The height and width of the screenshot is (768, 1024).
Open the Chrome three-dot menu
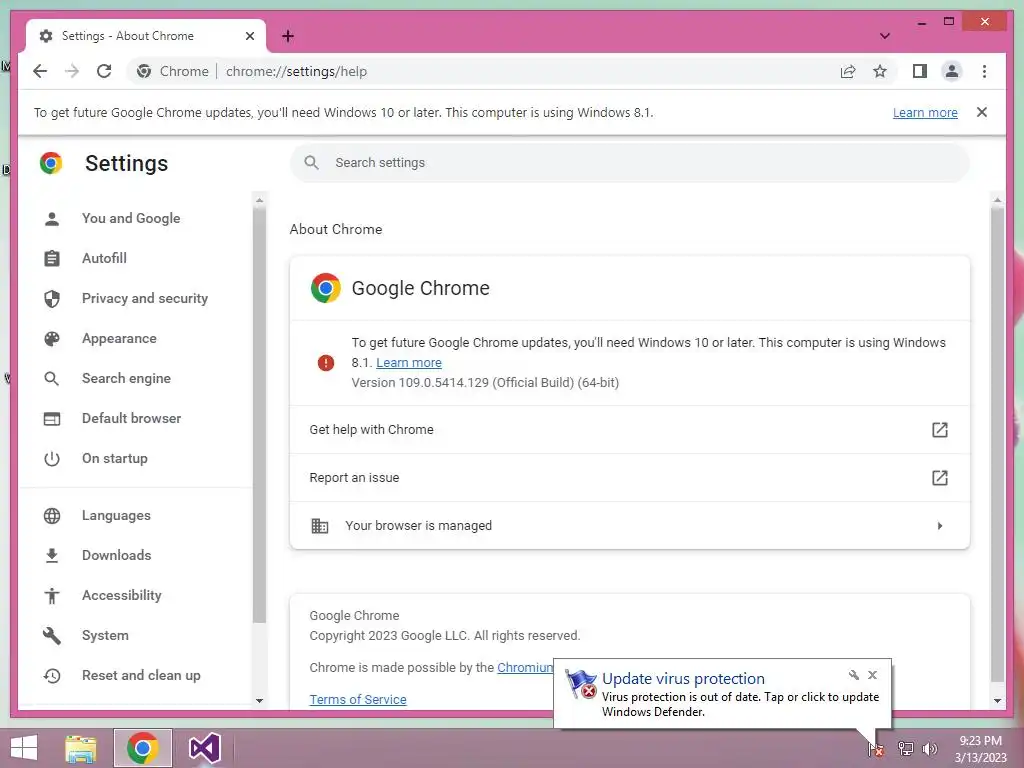click(x=984, y=71)
